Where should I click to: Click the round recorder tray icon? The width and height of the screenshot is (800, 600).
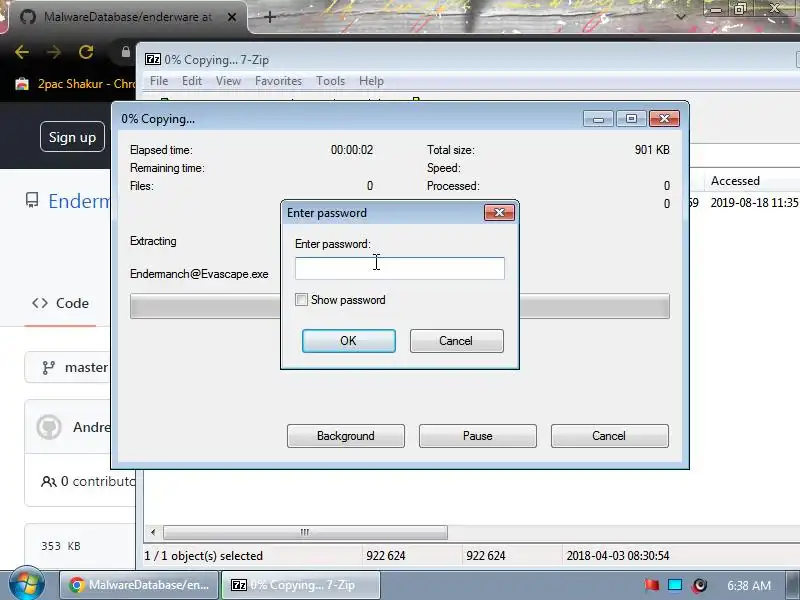pos(699,585)
